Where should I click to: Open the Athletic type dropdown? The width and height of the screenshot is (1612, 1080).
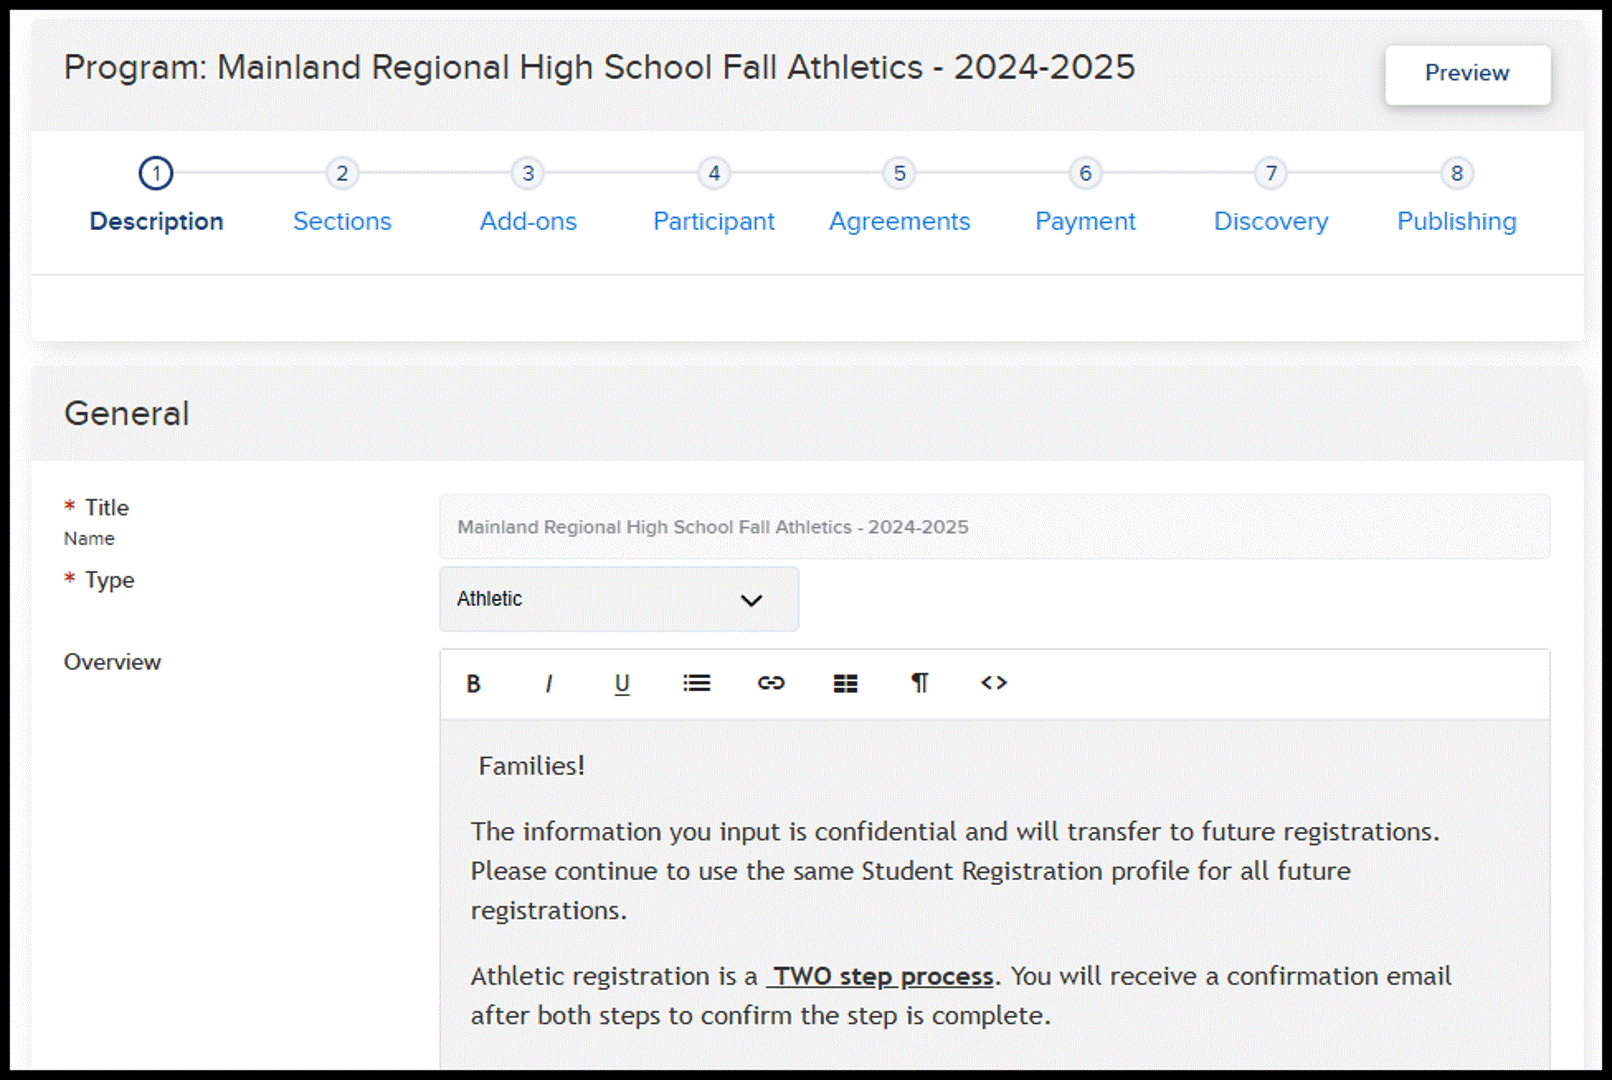[x=619, y=599]
